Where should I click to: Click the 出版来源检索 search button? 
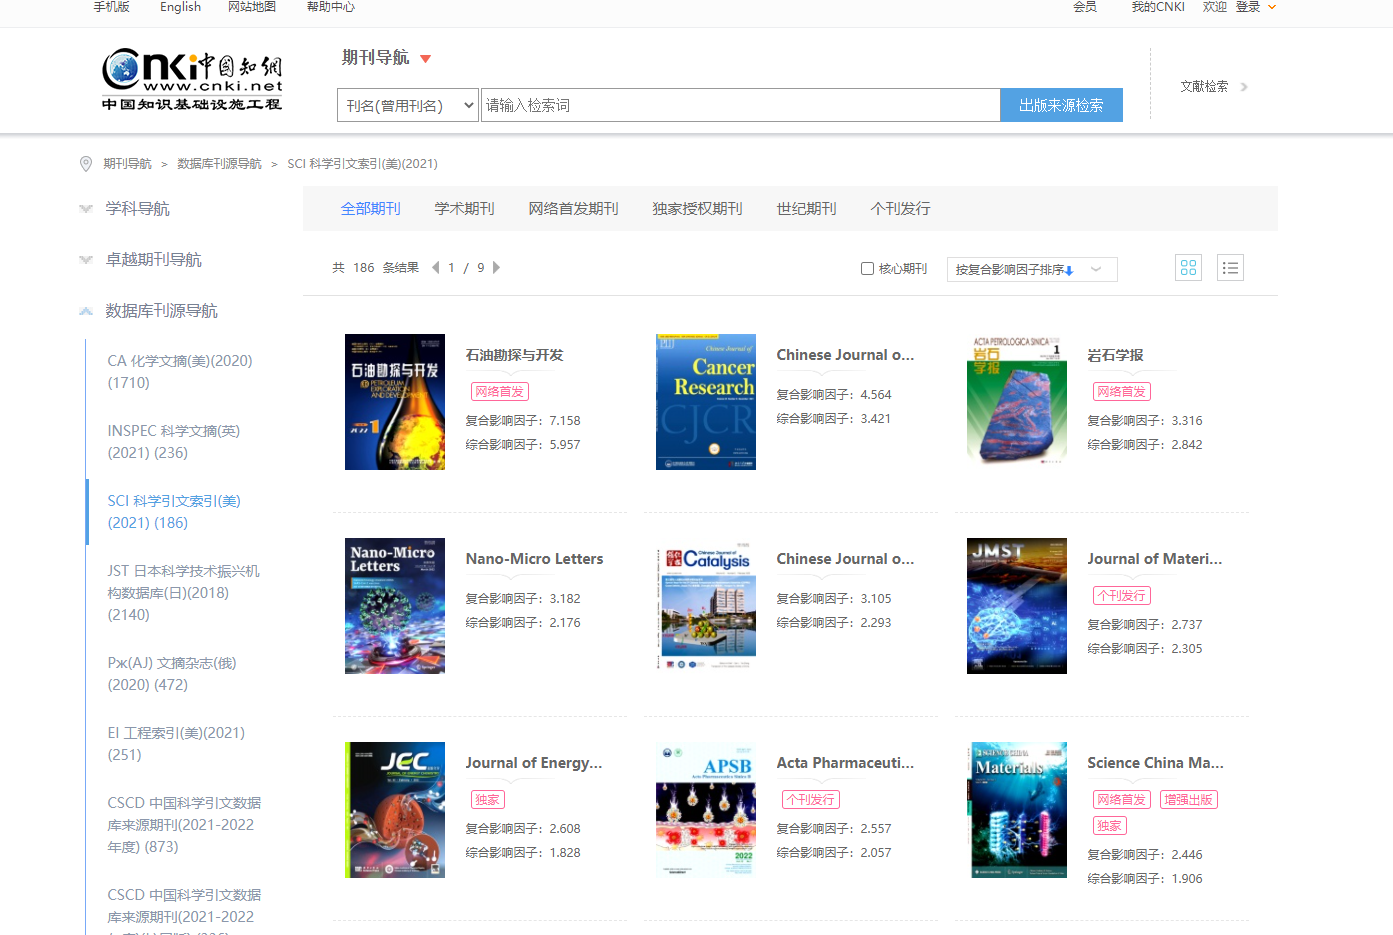[1061, 104]
